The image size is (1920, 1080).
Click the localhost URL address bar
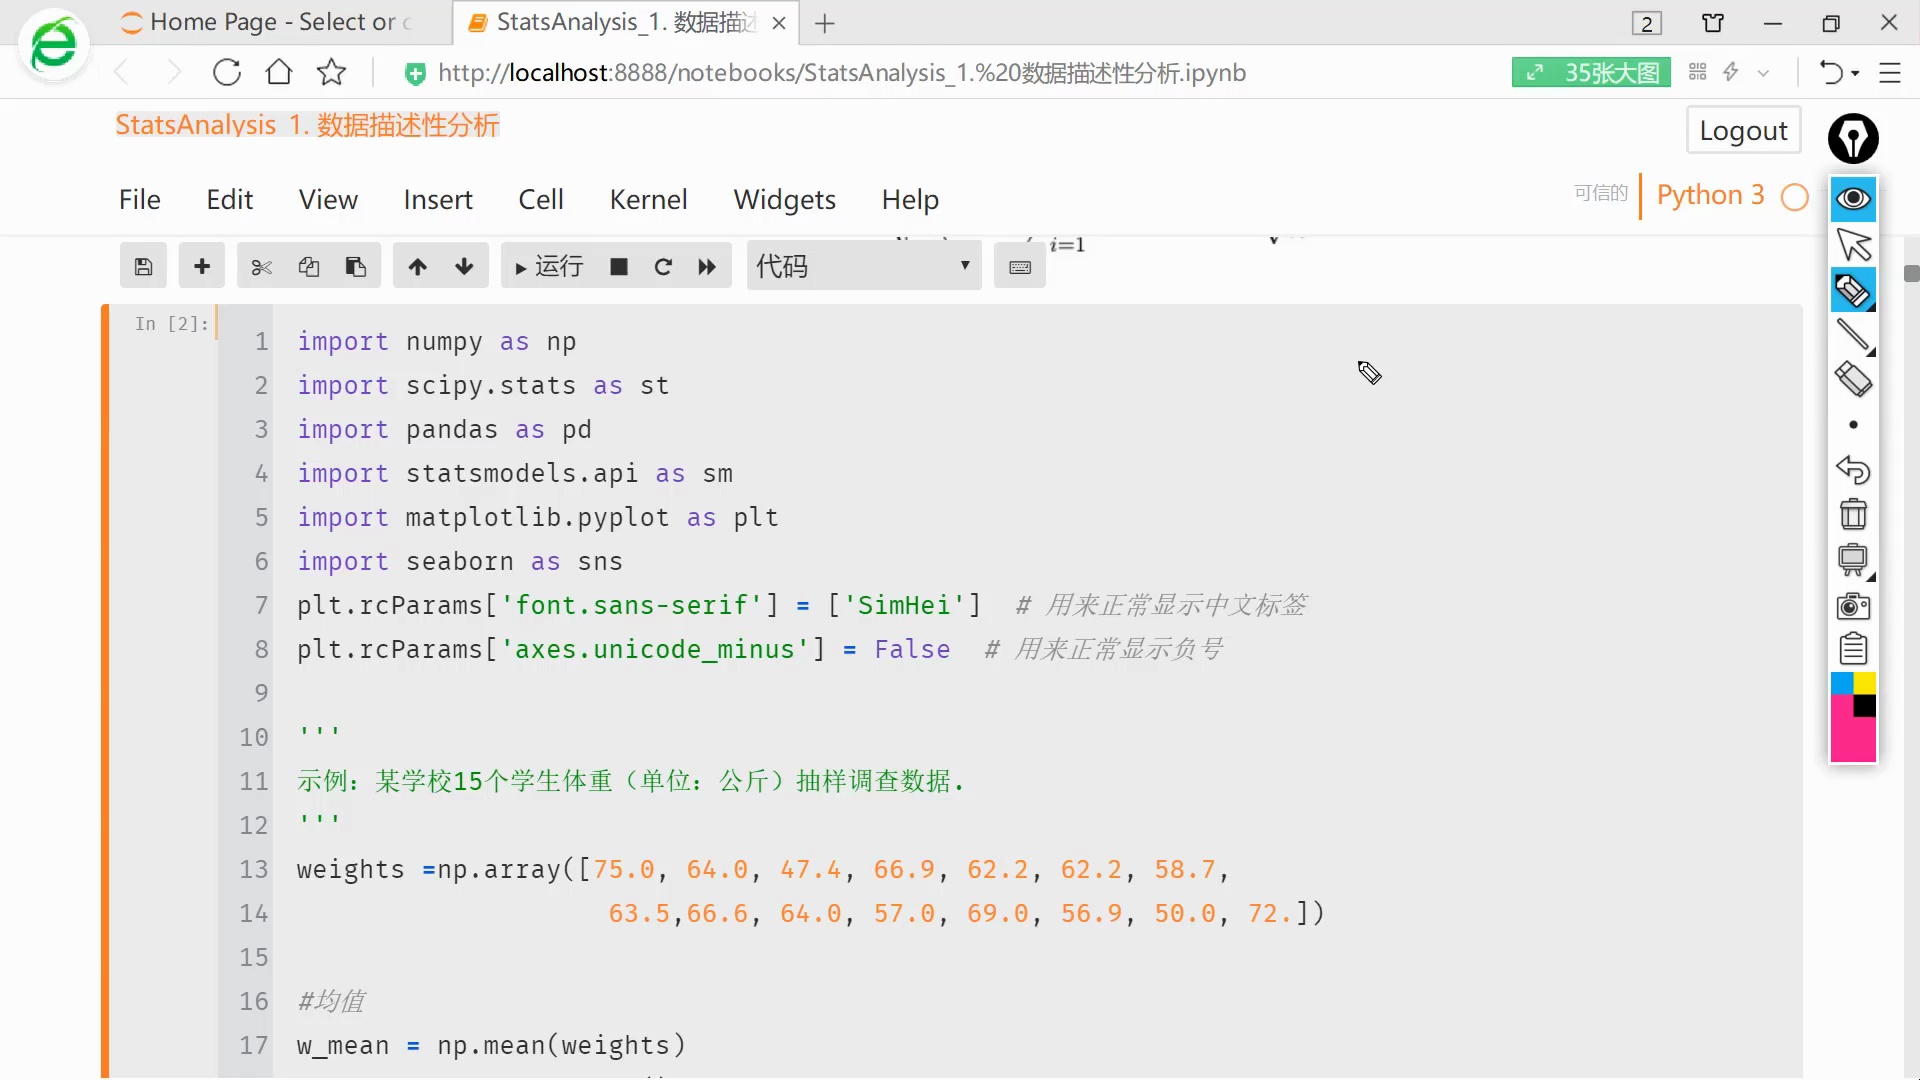click(x=842, y=73)
